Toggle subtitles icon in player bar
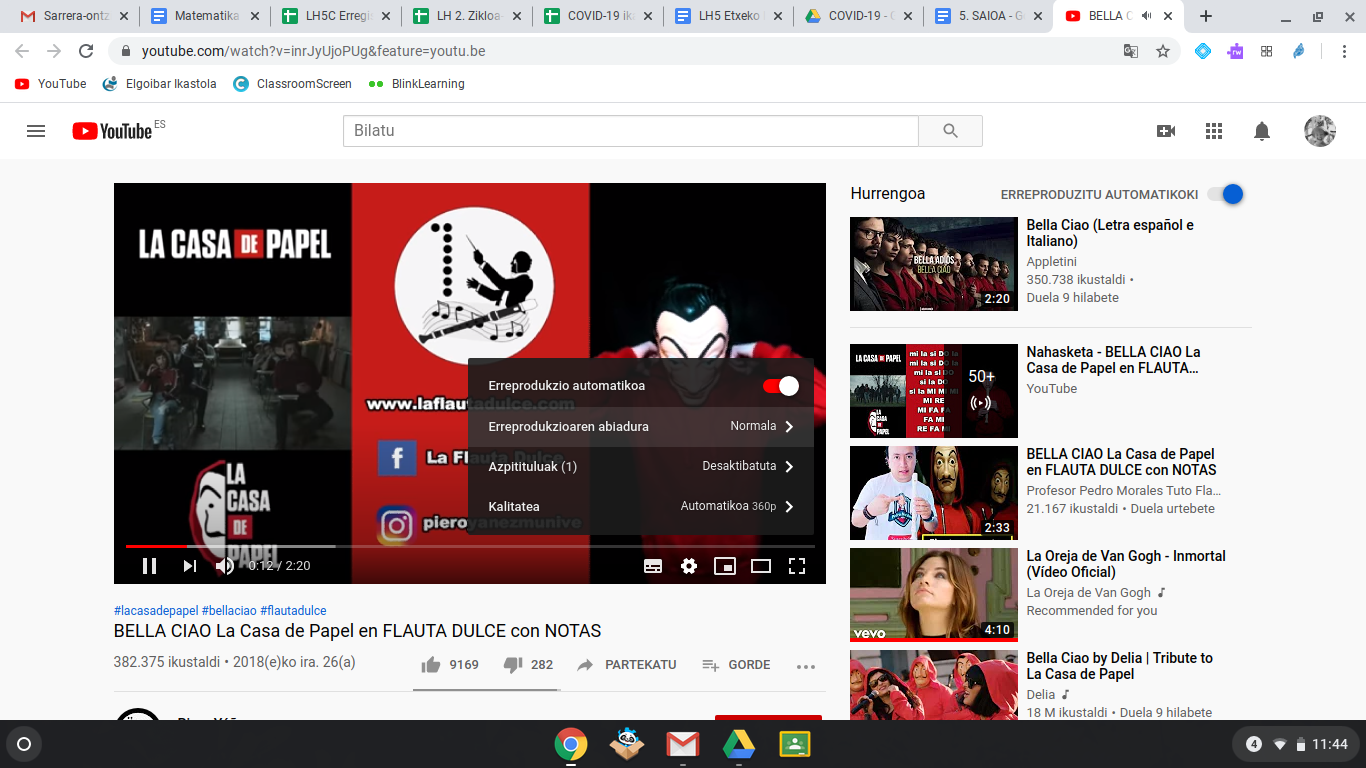 click(x=653, y=566)
